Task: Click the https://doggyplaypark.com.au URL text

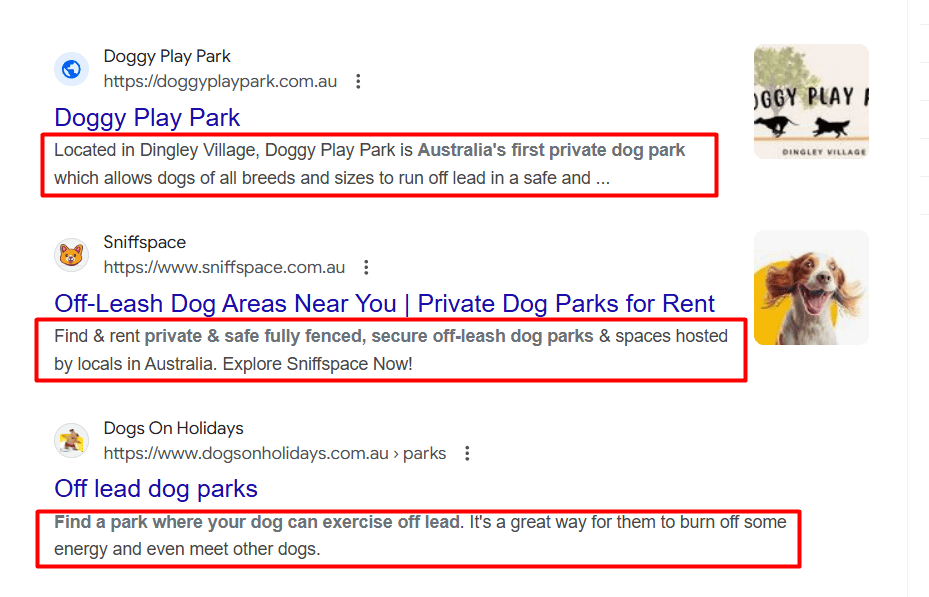Action: (x=220, y=82)
